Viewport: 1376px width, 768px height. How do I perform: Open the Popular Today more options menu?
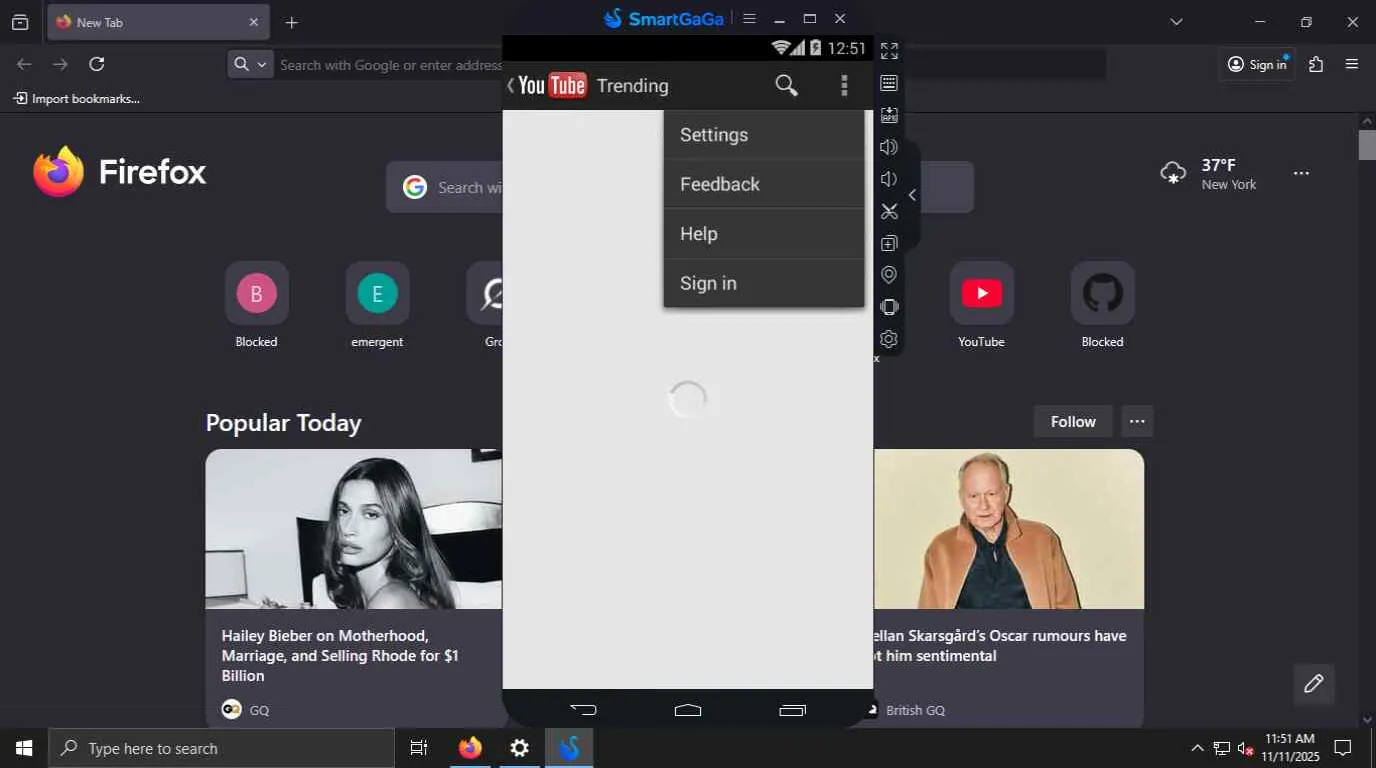1137,421
